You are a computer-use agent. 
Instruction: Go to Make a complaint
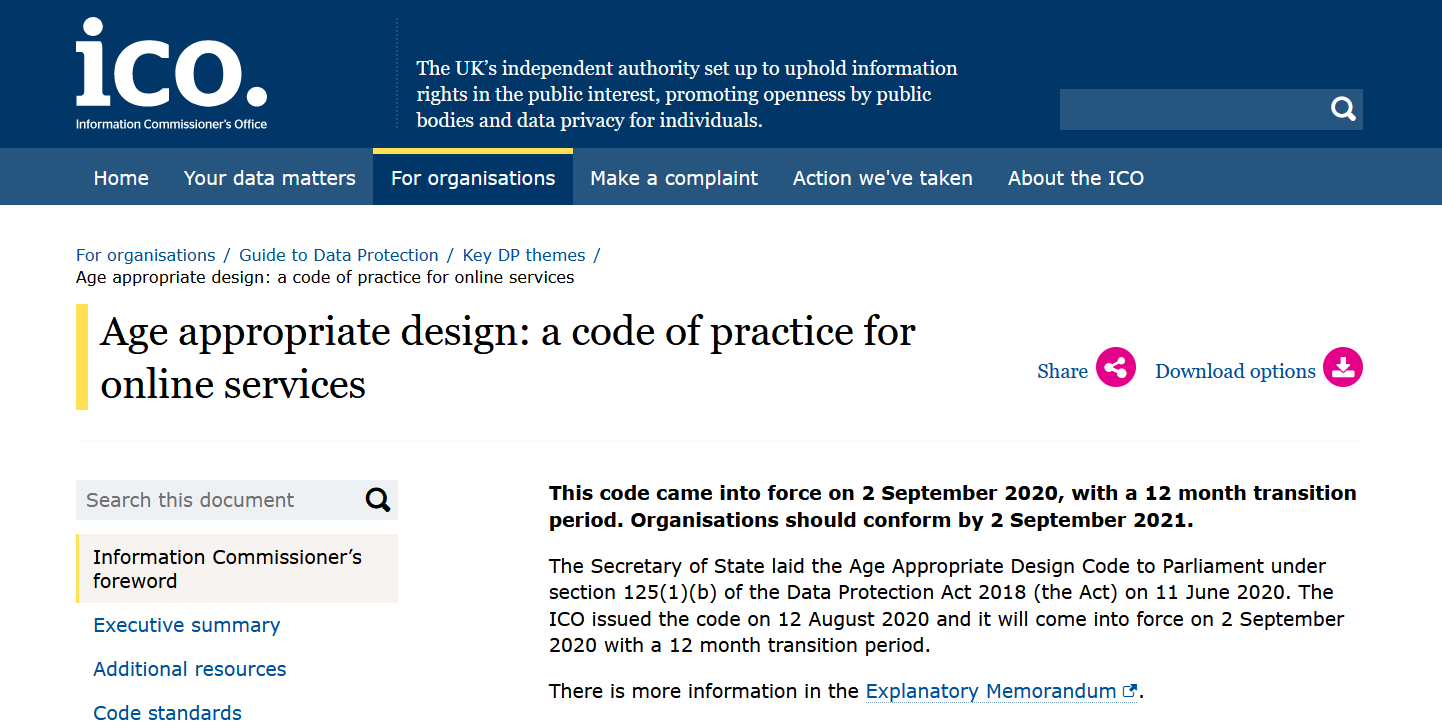click(674, 178)
